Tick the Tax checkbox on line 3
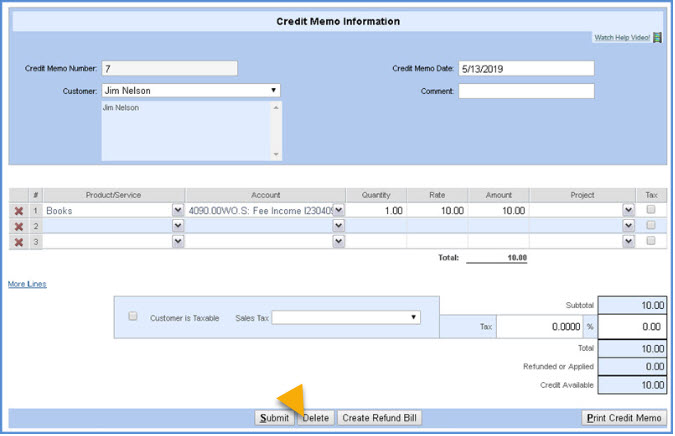 click(651, 240)
